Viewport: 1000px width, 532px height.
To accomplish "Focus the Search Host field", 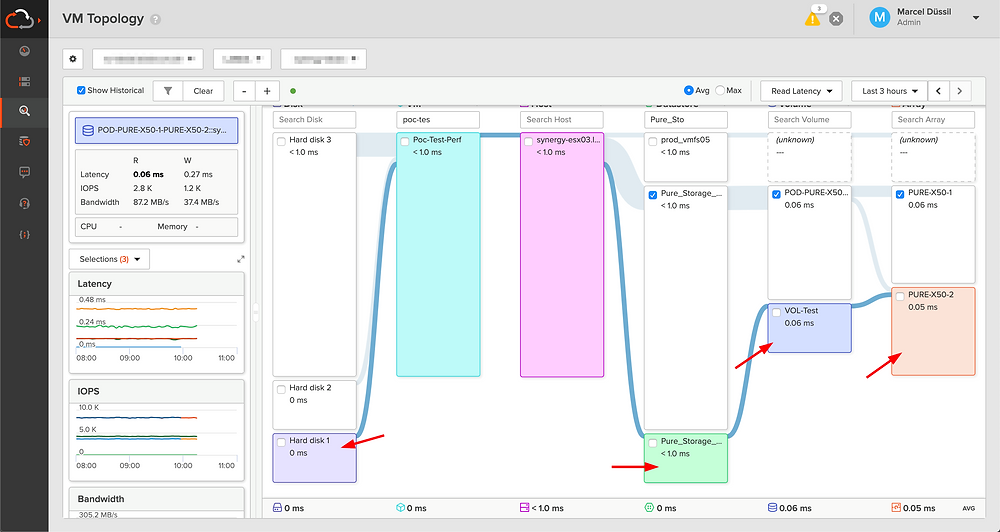I will tap(562, 119).
